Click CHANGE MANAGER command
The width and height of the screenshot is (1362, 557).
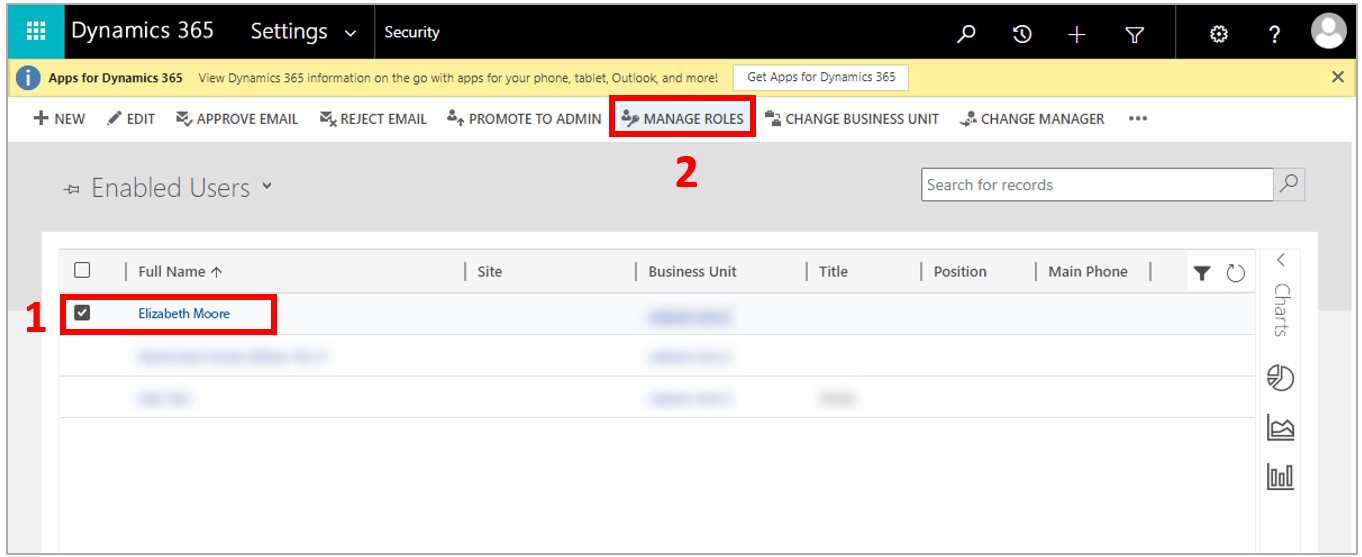(1032, 118)
